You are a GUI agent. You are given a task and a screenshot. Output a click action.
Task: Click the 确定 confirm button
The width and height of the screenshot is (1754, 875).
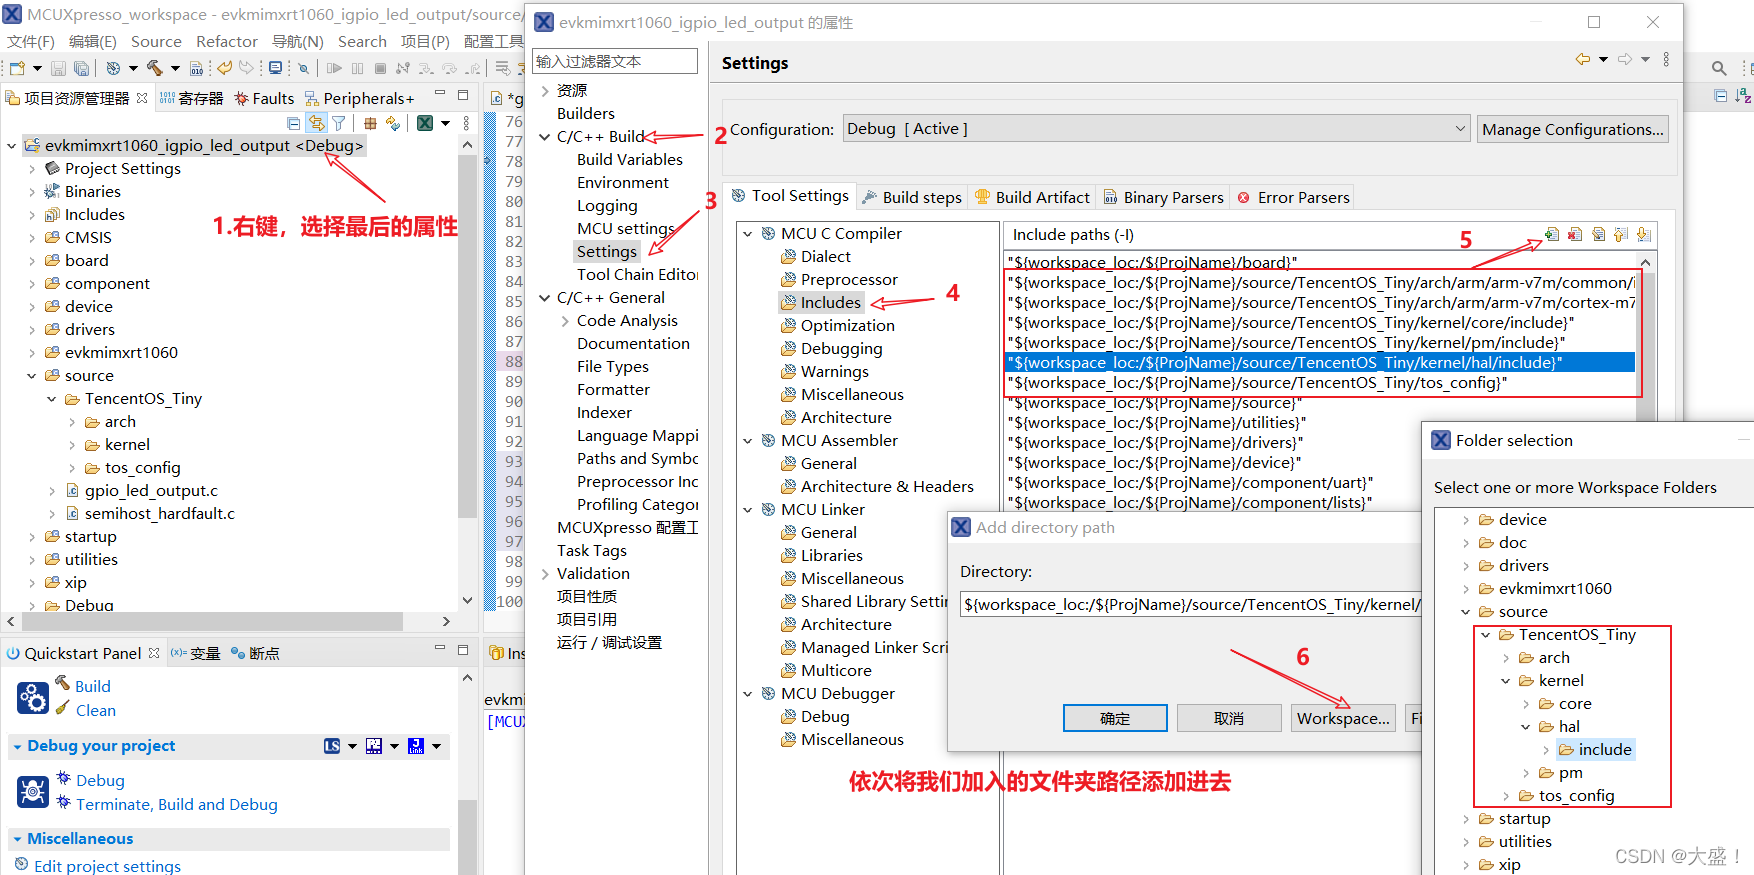[x=1115, y=718]
